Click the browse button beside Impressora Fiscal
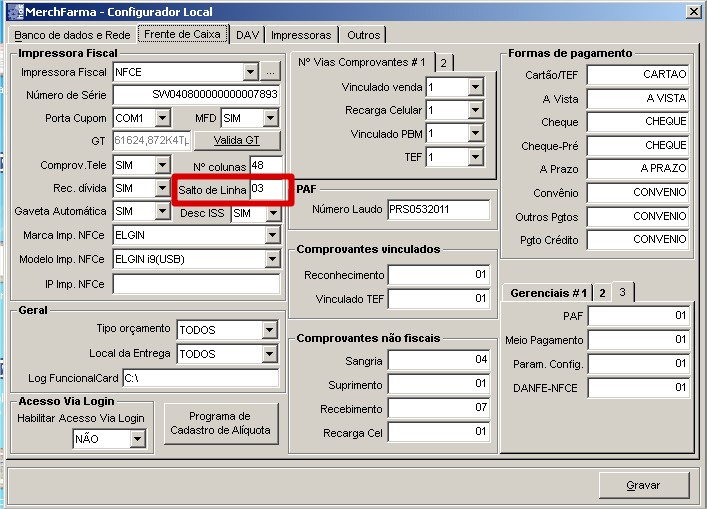707x509 pixels. tap(270, 72)
